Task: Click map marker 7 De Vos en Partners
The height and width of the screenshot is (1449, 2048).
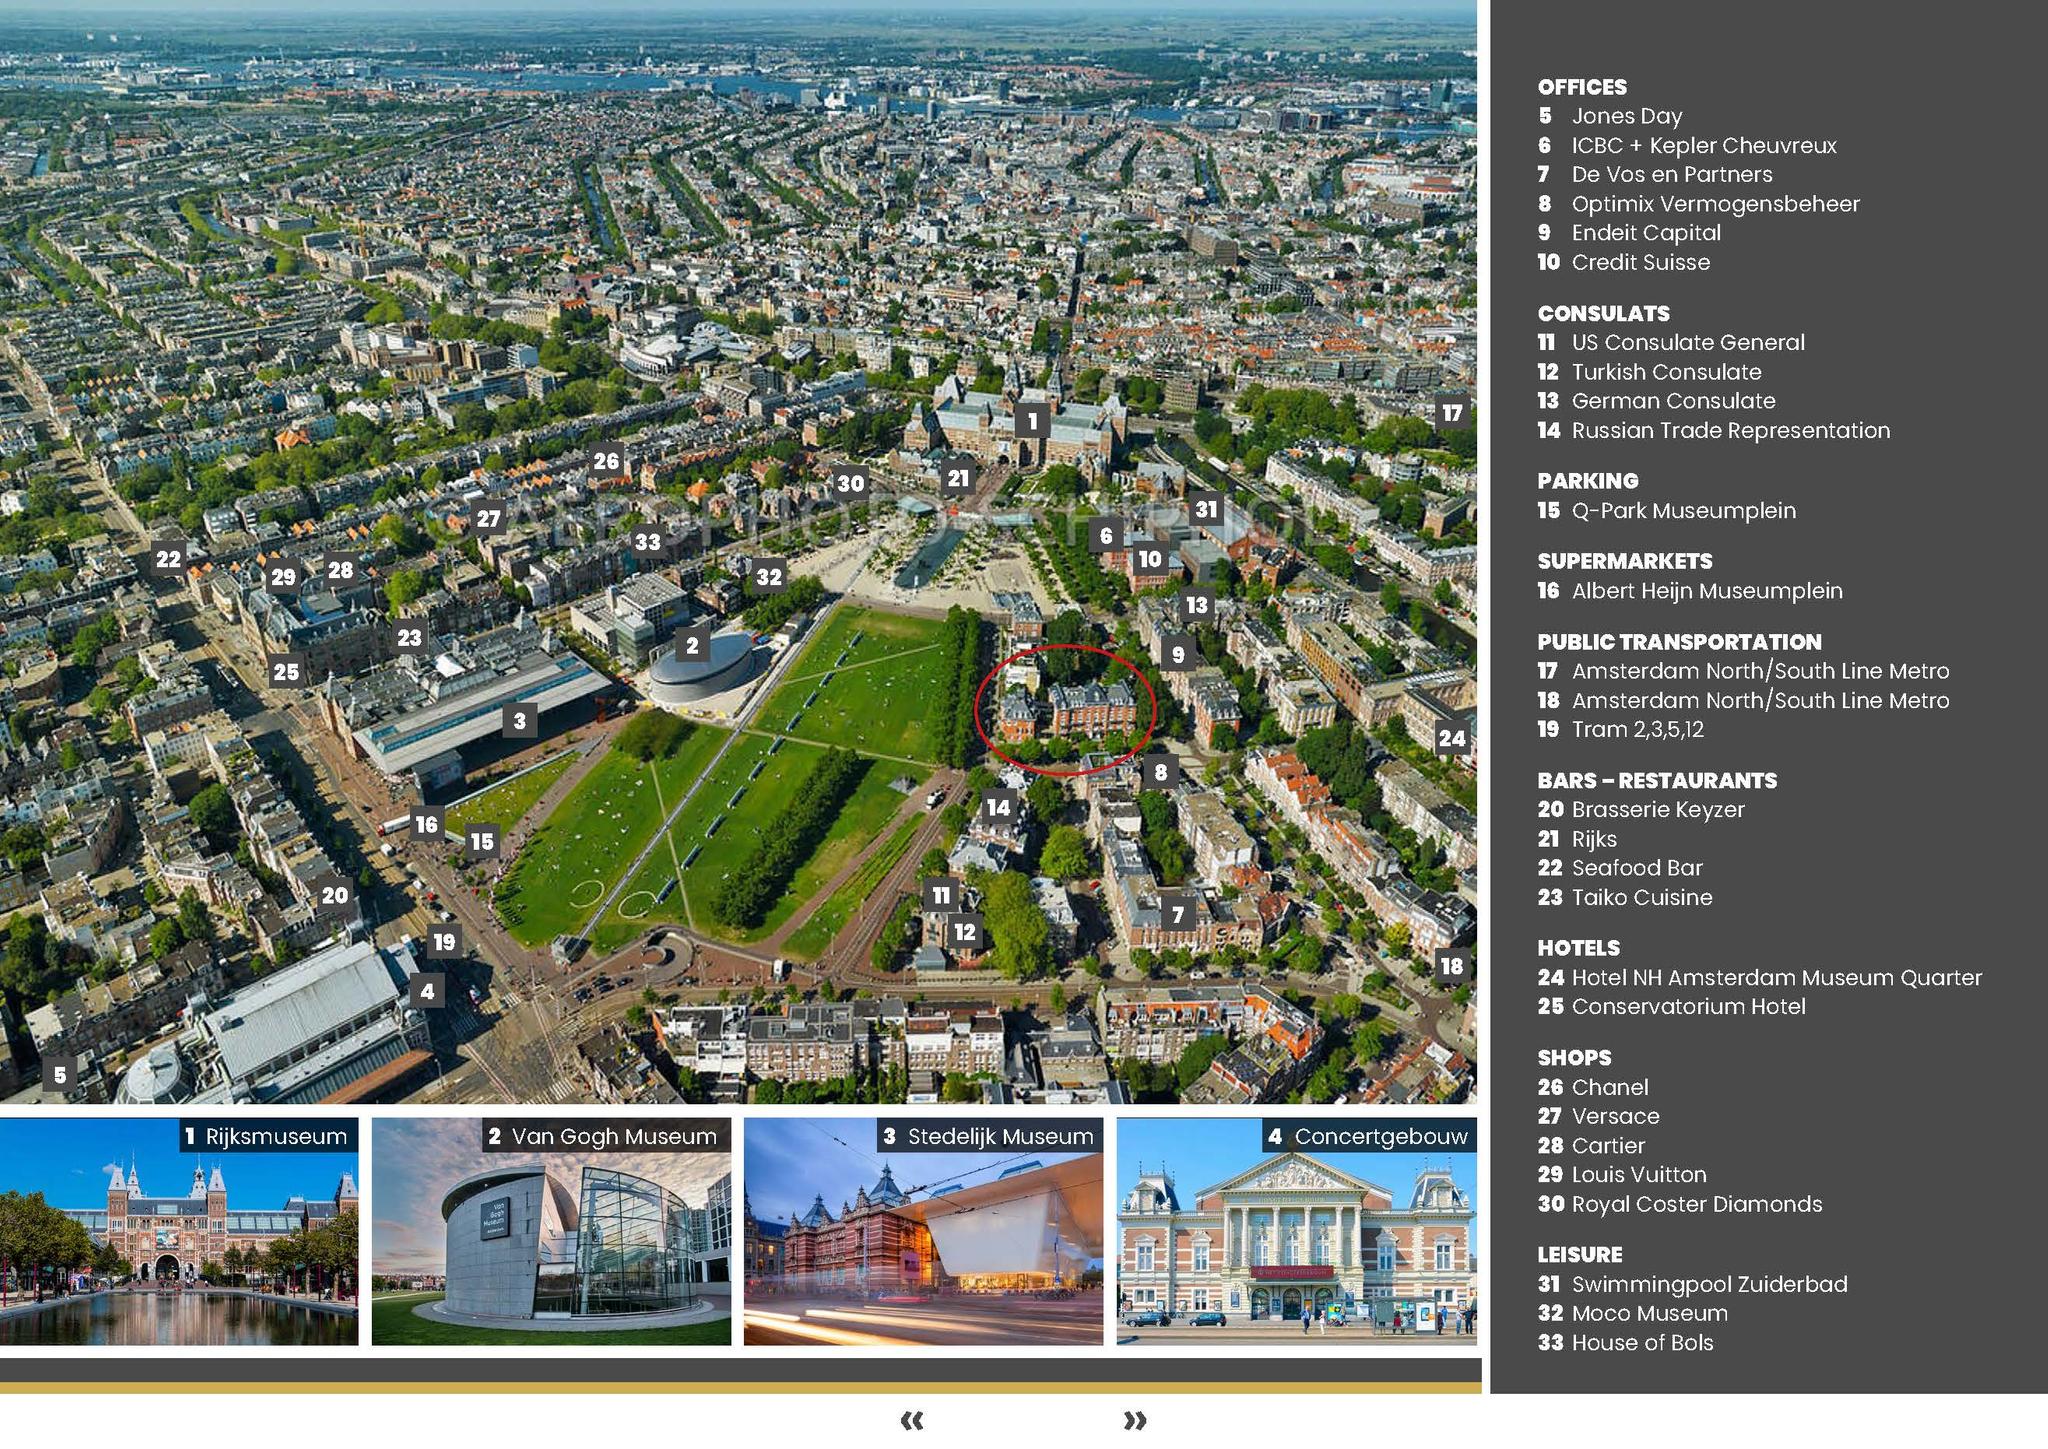Action: pyautogui.click(x=1178, y=914)
